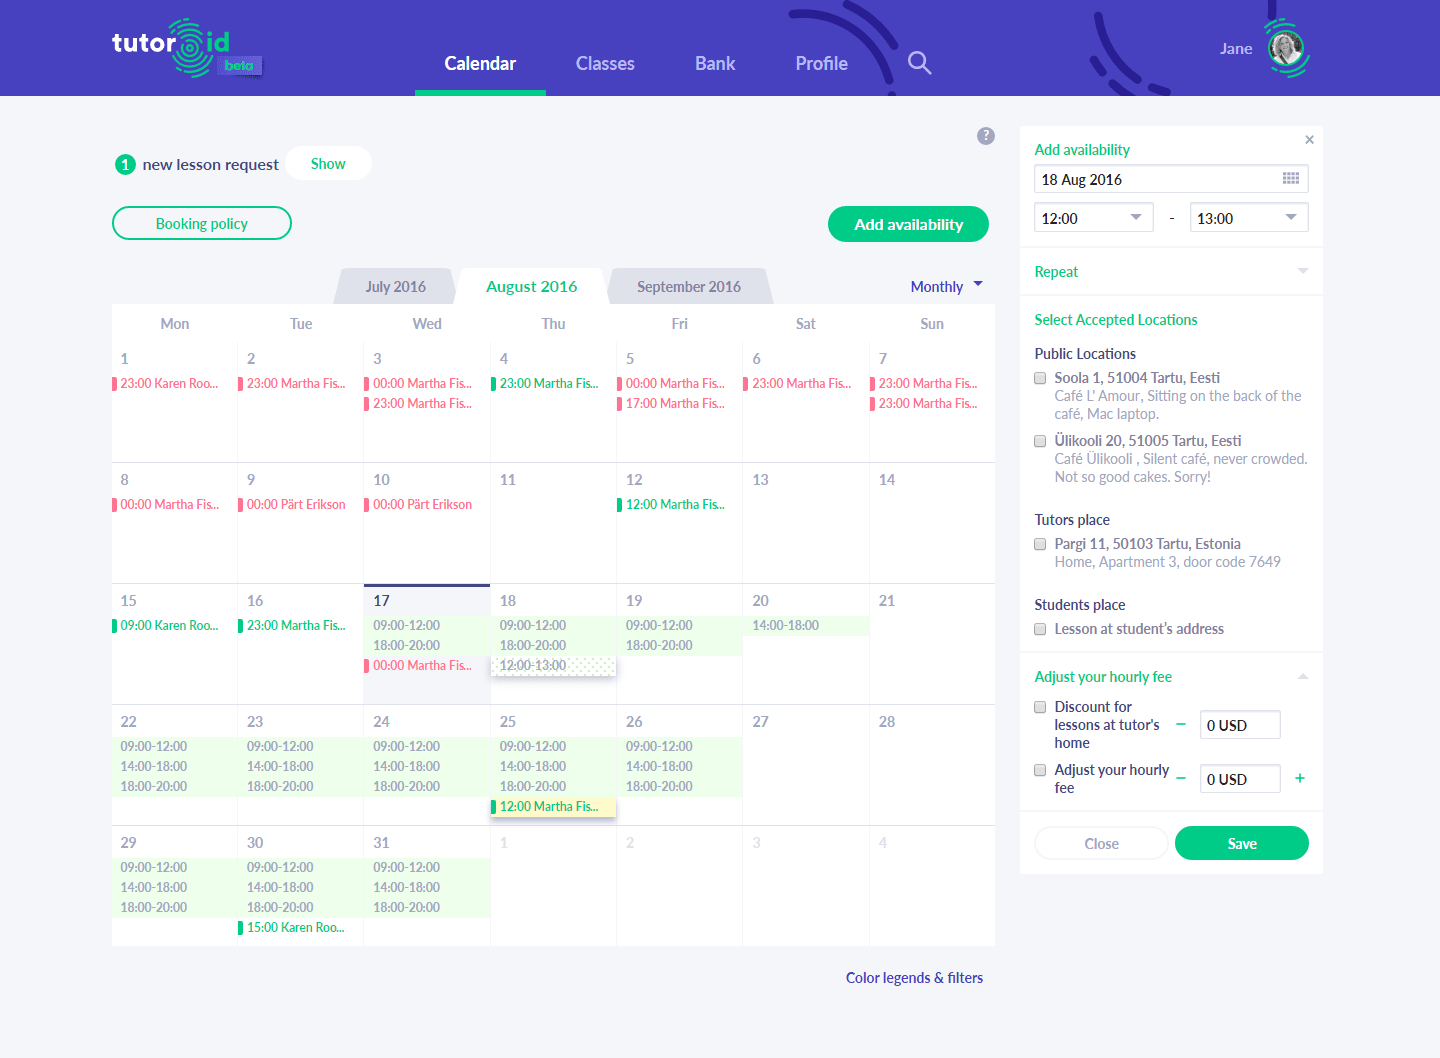Switch to the September 2016 tab
Viewport: 1440px width, 1058px height.
[x=688, y=287]
